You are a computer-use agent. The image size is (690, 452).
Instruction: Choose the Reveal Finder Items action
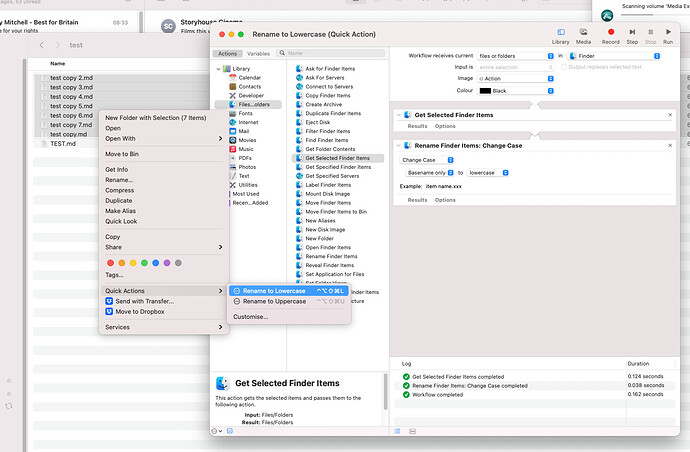coord(330,265)
